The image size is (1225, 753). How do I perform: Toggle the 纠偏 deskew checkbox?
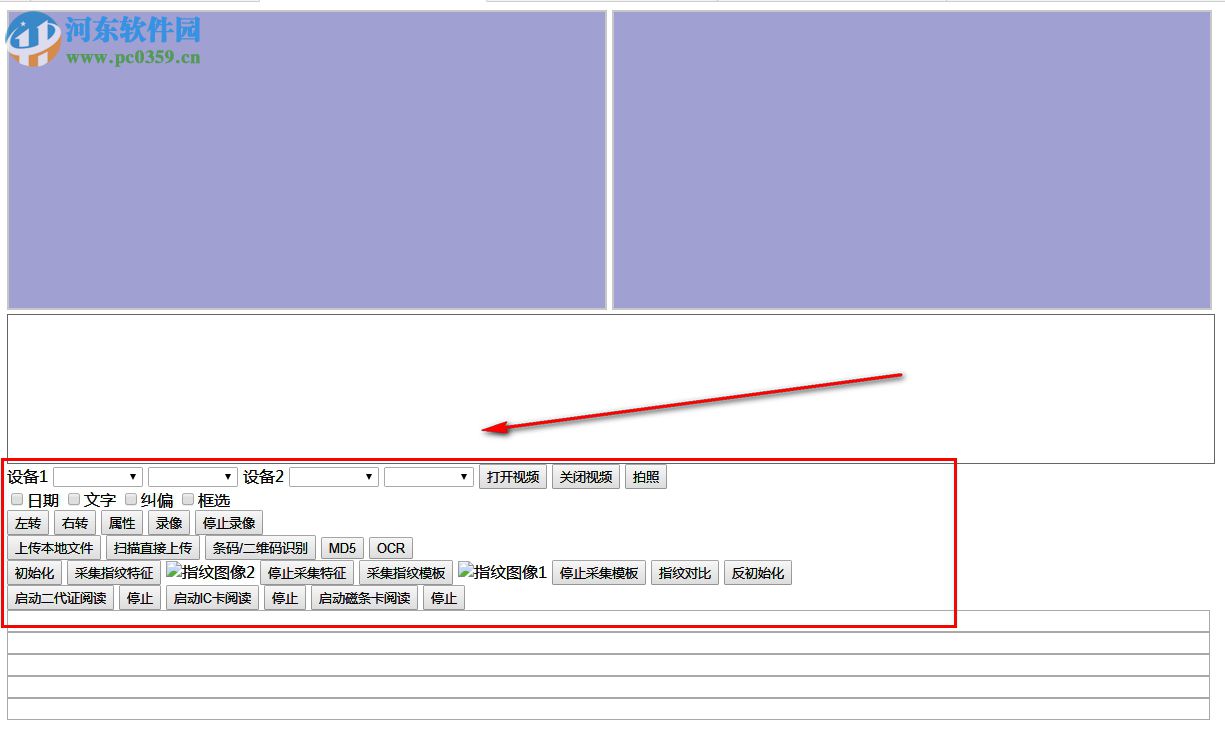pyautogui.click(x=131, y=499)
